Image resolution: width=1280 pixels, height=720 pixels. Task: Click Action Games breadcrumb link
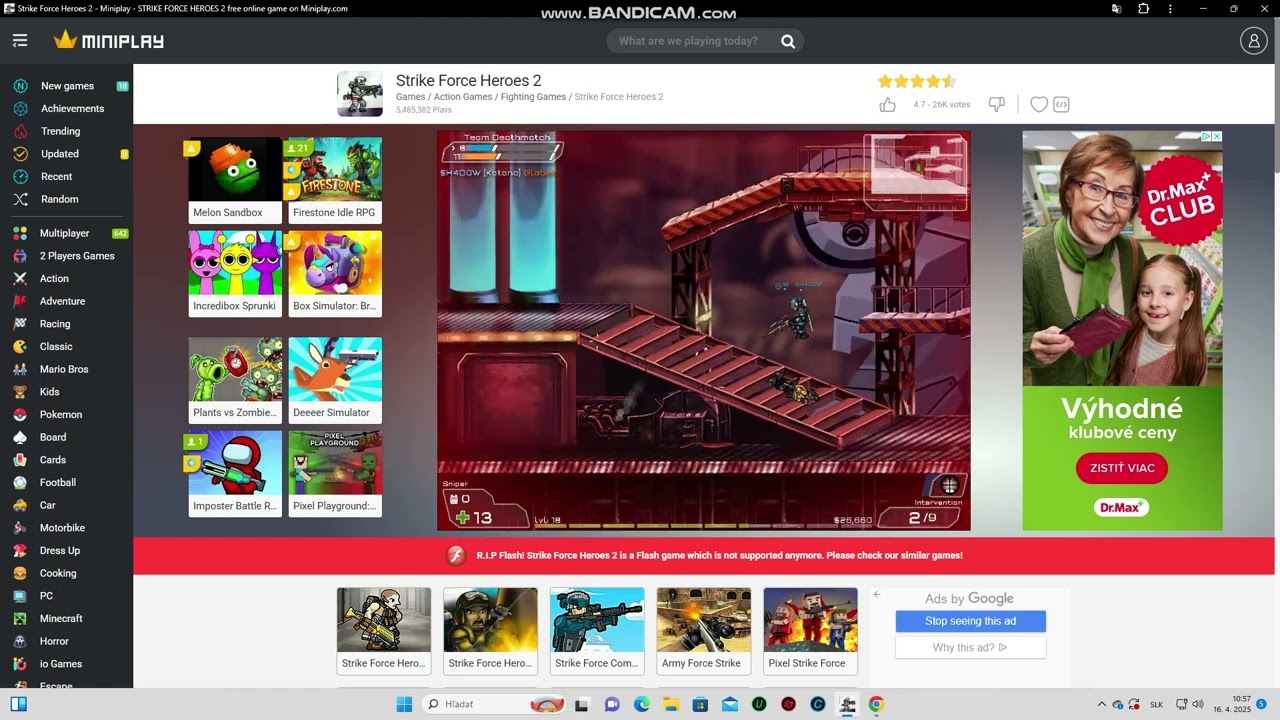[x=463, y=97]
